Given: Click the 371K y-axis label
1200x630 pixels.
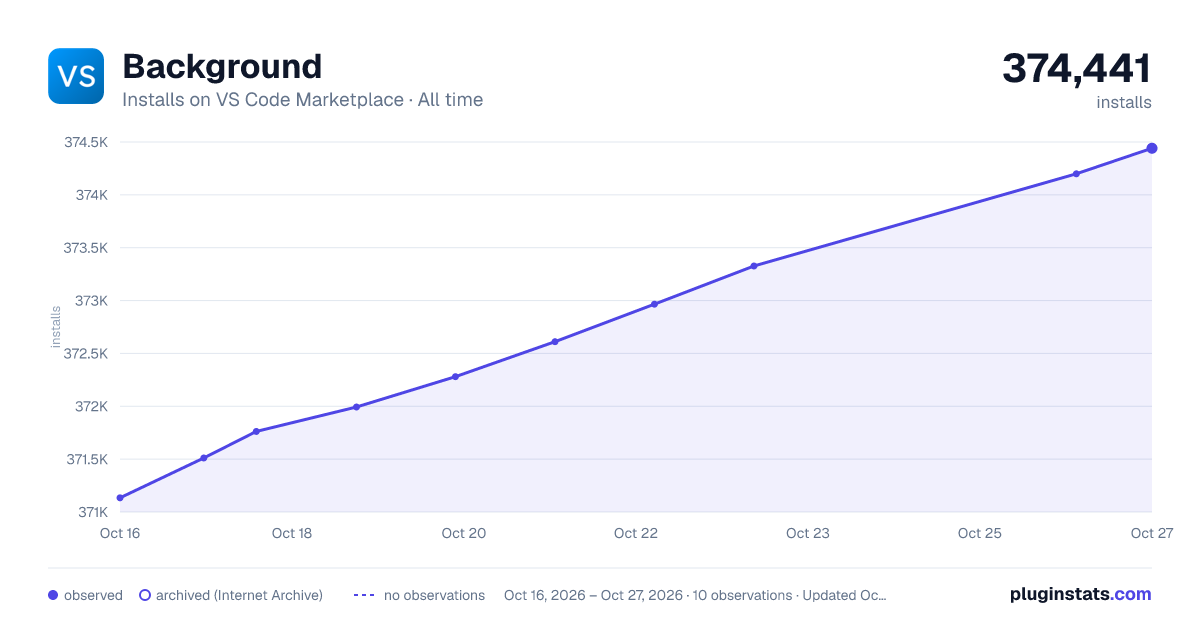Looking at the screenshot, I should [93, 513].
